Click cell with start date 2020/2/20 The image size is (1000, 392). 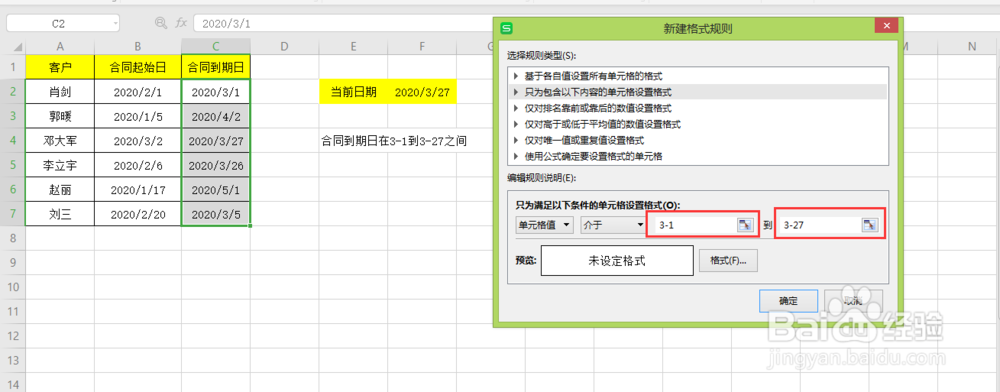click(x=138, y=214)
